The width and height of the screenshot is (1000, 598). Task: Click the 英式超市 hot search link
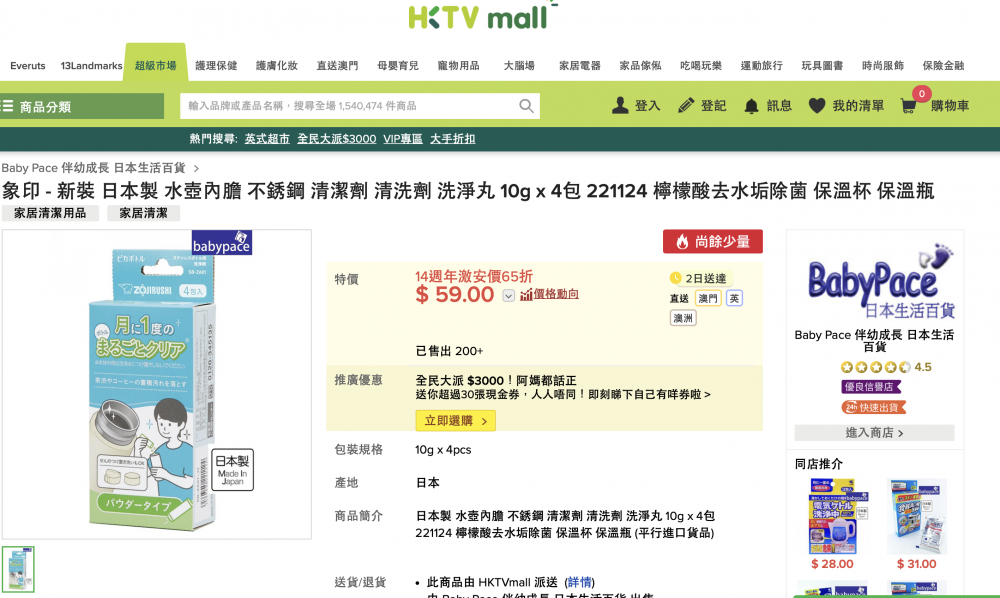(x=267, y=139)
